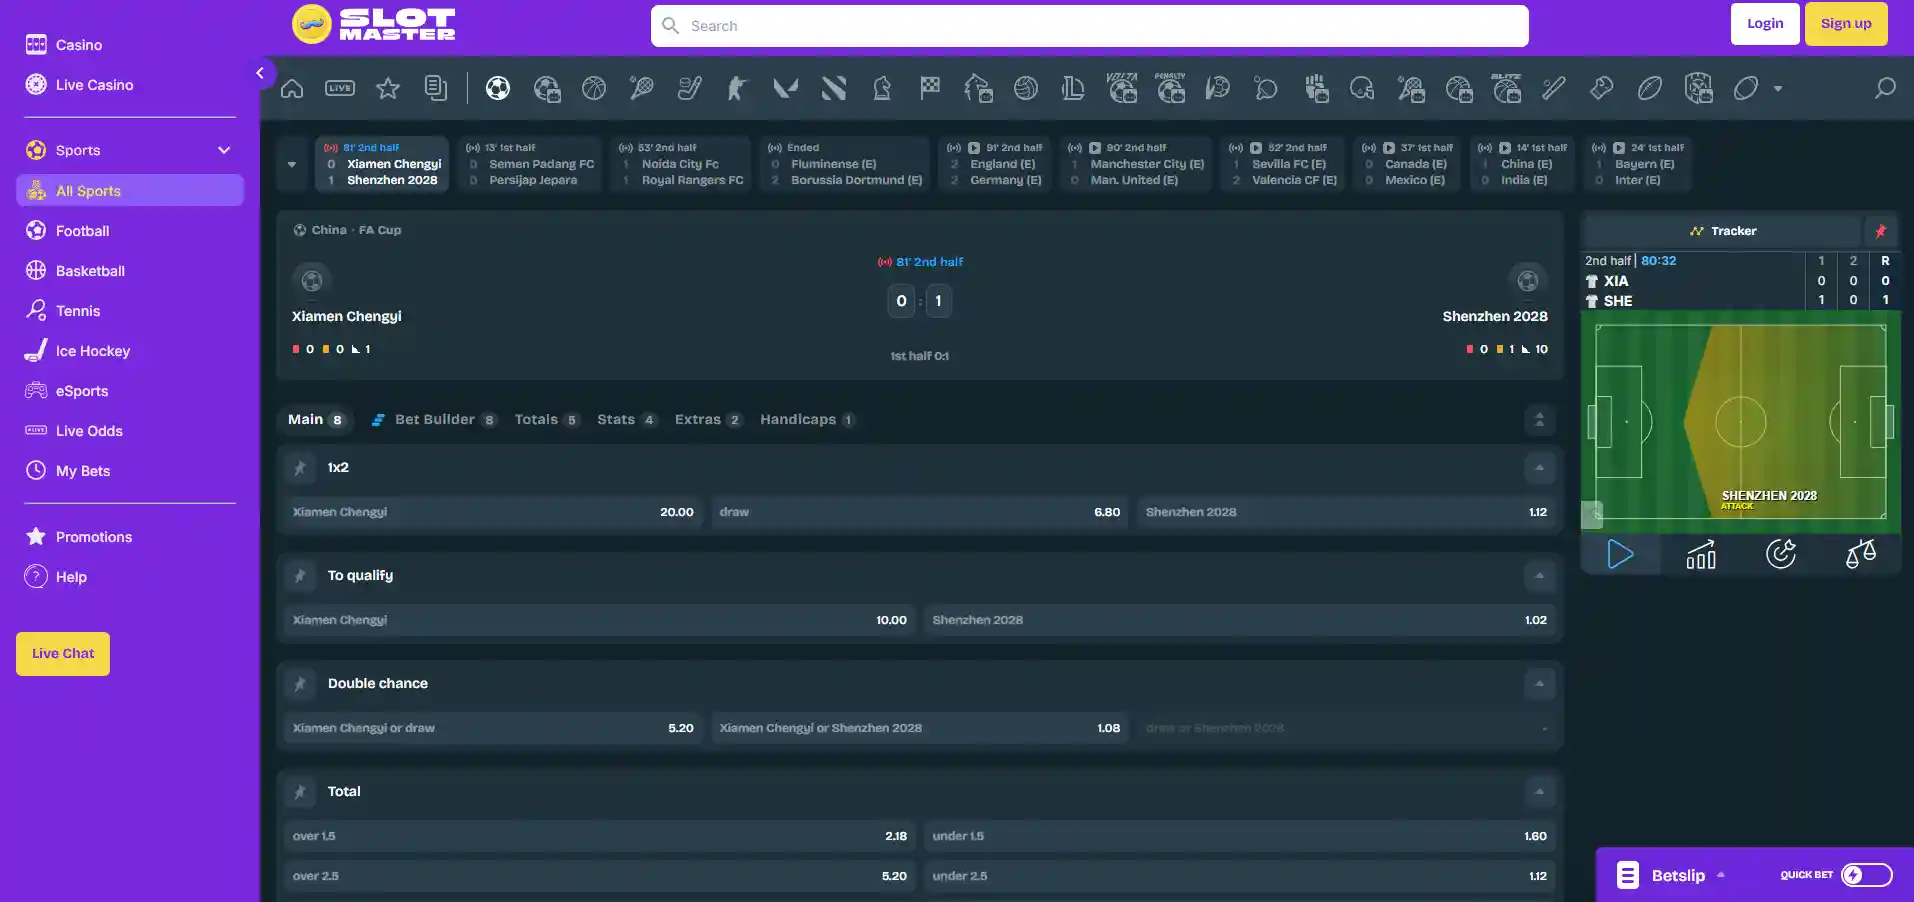Select the table tennis paddle icon
This screenshot has height=902, width=1914.
point(1266,89)
